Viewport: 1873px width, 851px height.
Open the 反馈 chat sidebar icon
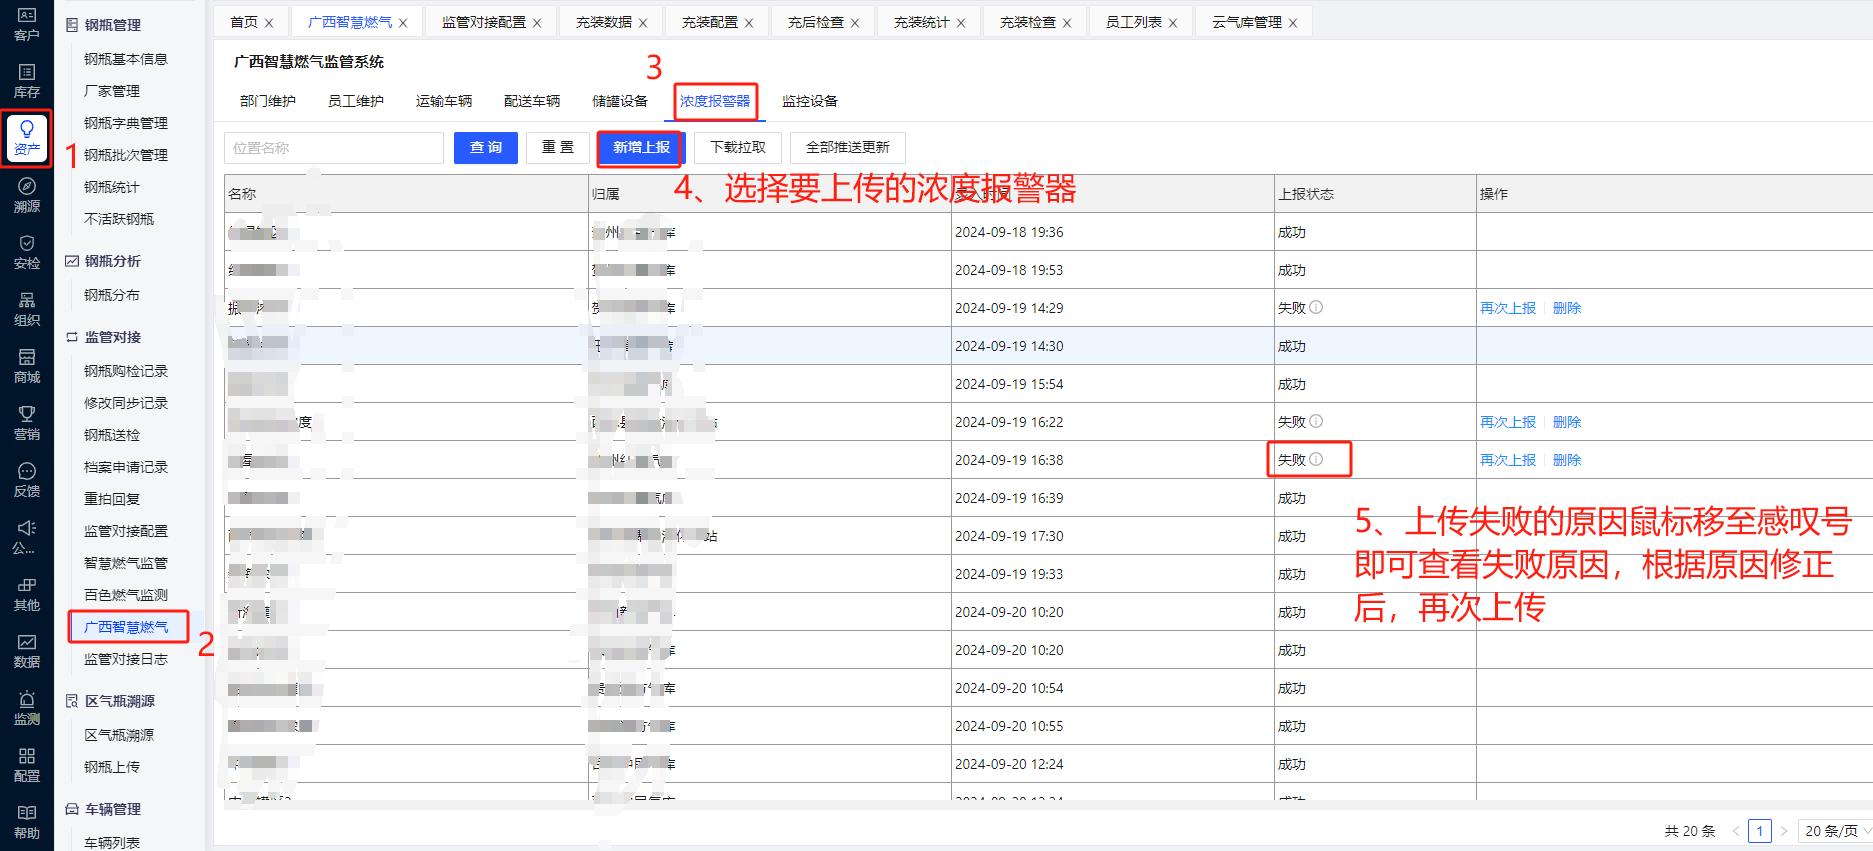point(27,480)
